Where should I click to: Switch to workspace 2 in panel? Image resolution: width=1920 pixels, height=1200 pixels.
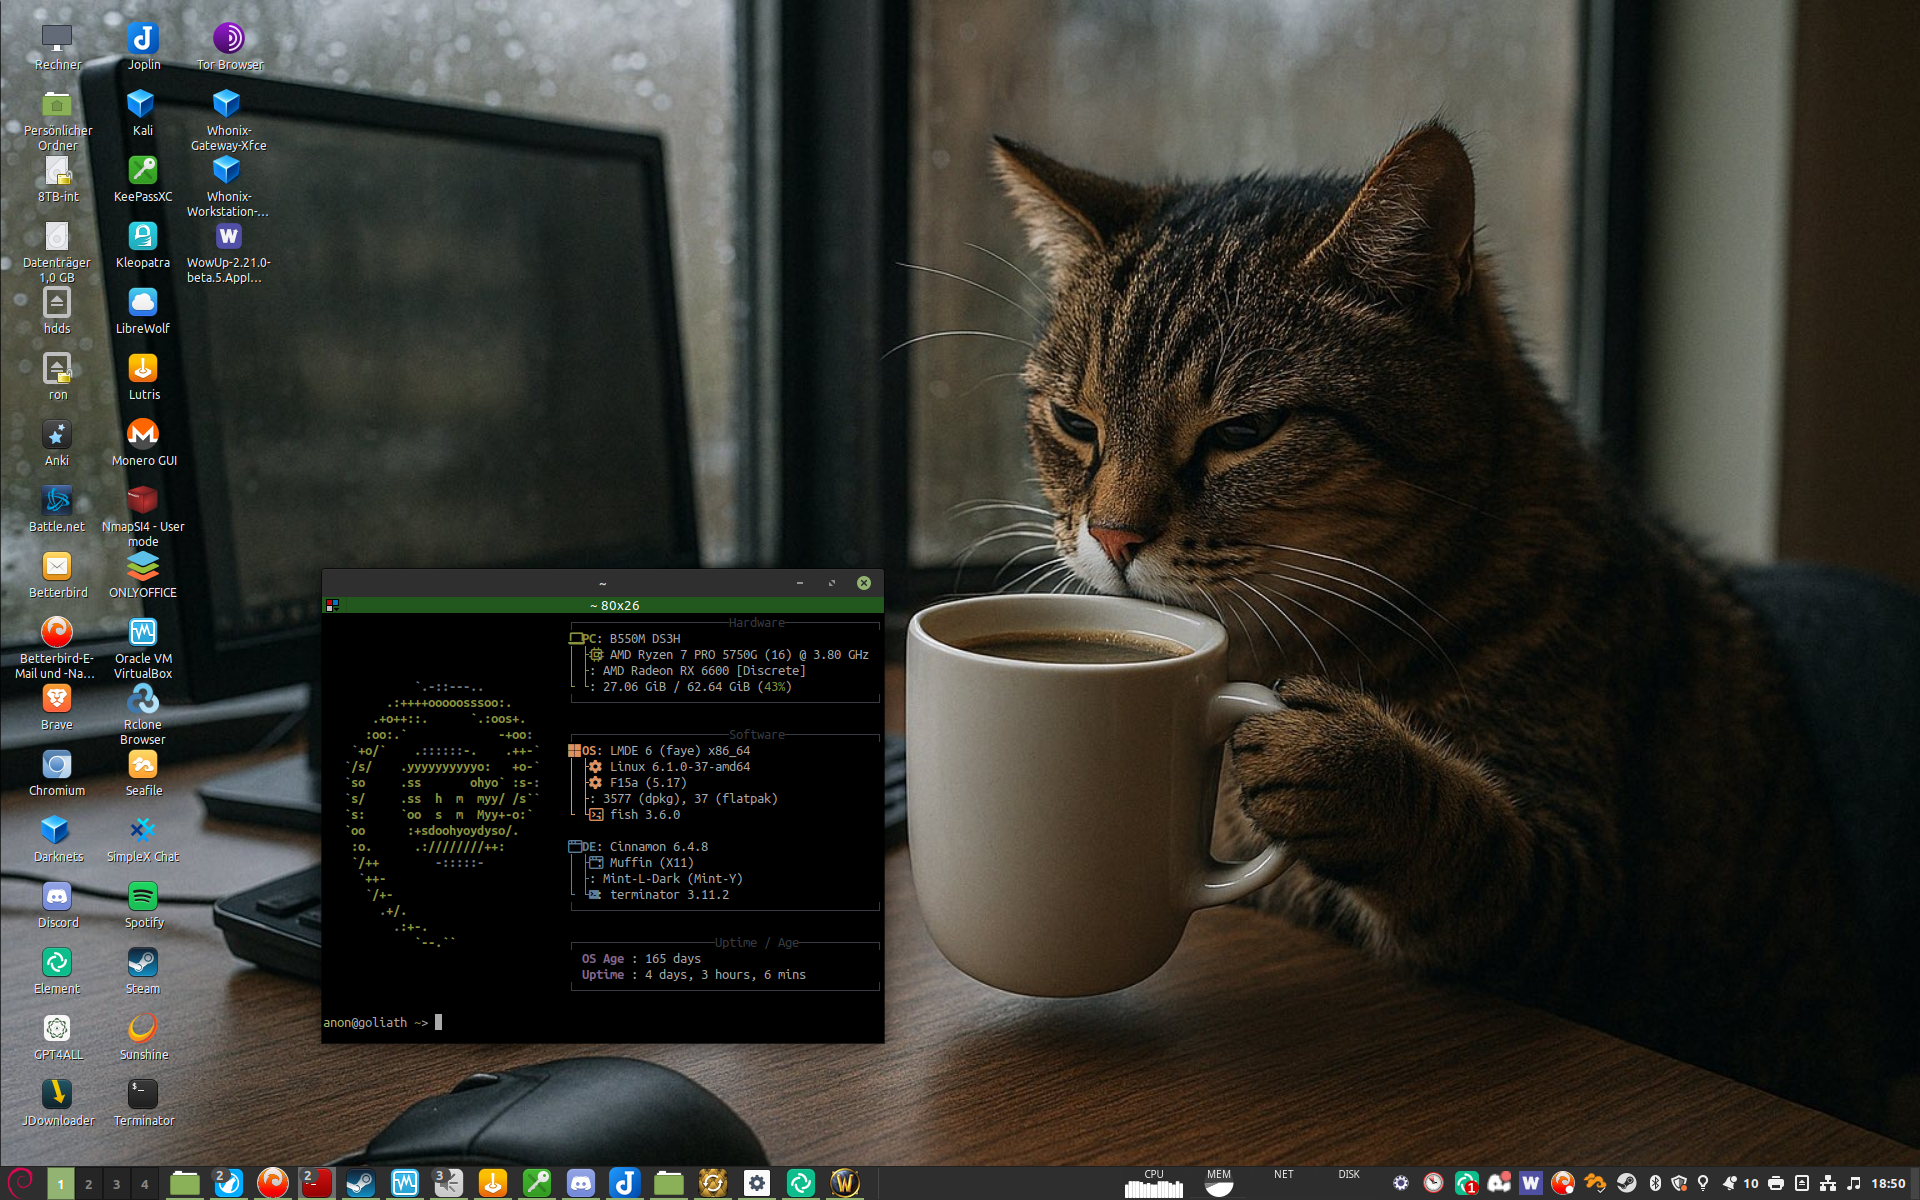pyautogui.click(x=89, y=1184)
